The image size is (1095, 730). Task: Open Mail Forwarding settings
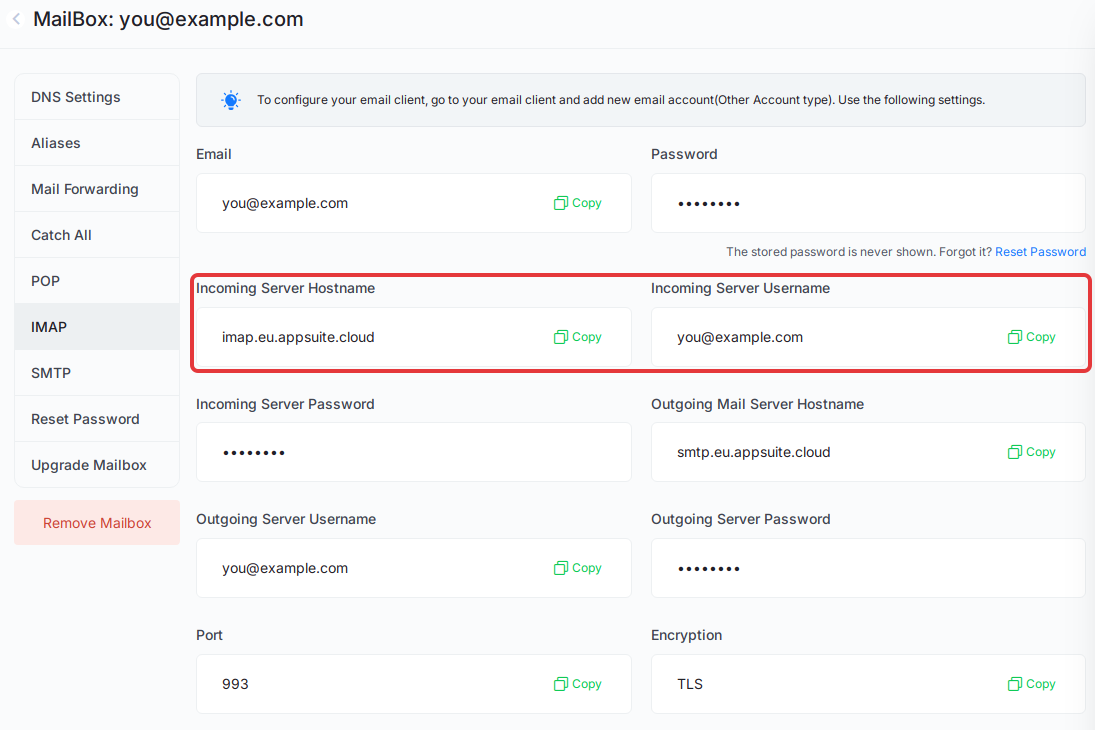pyautogui.click(x=97, y=189)
